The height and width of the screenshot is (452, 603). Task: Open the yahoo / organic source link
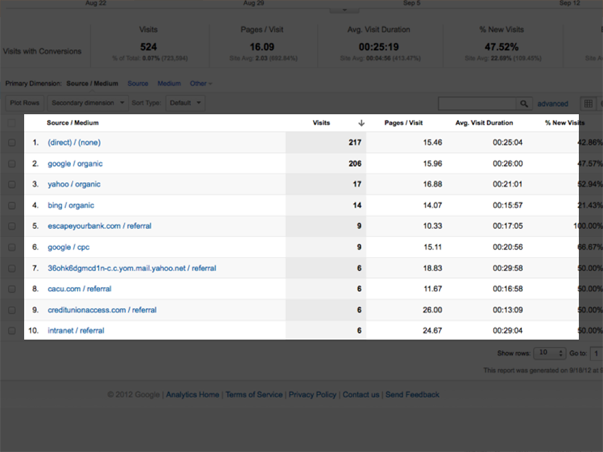74,184
